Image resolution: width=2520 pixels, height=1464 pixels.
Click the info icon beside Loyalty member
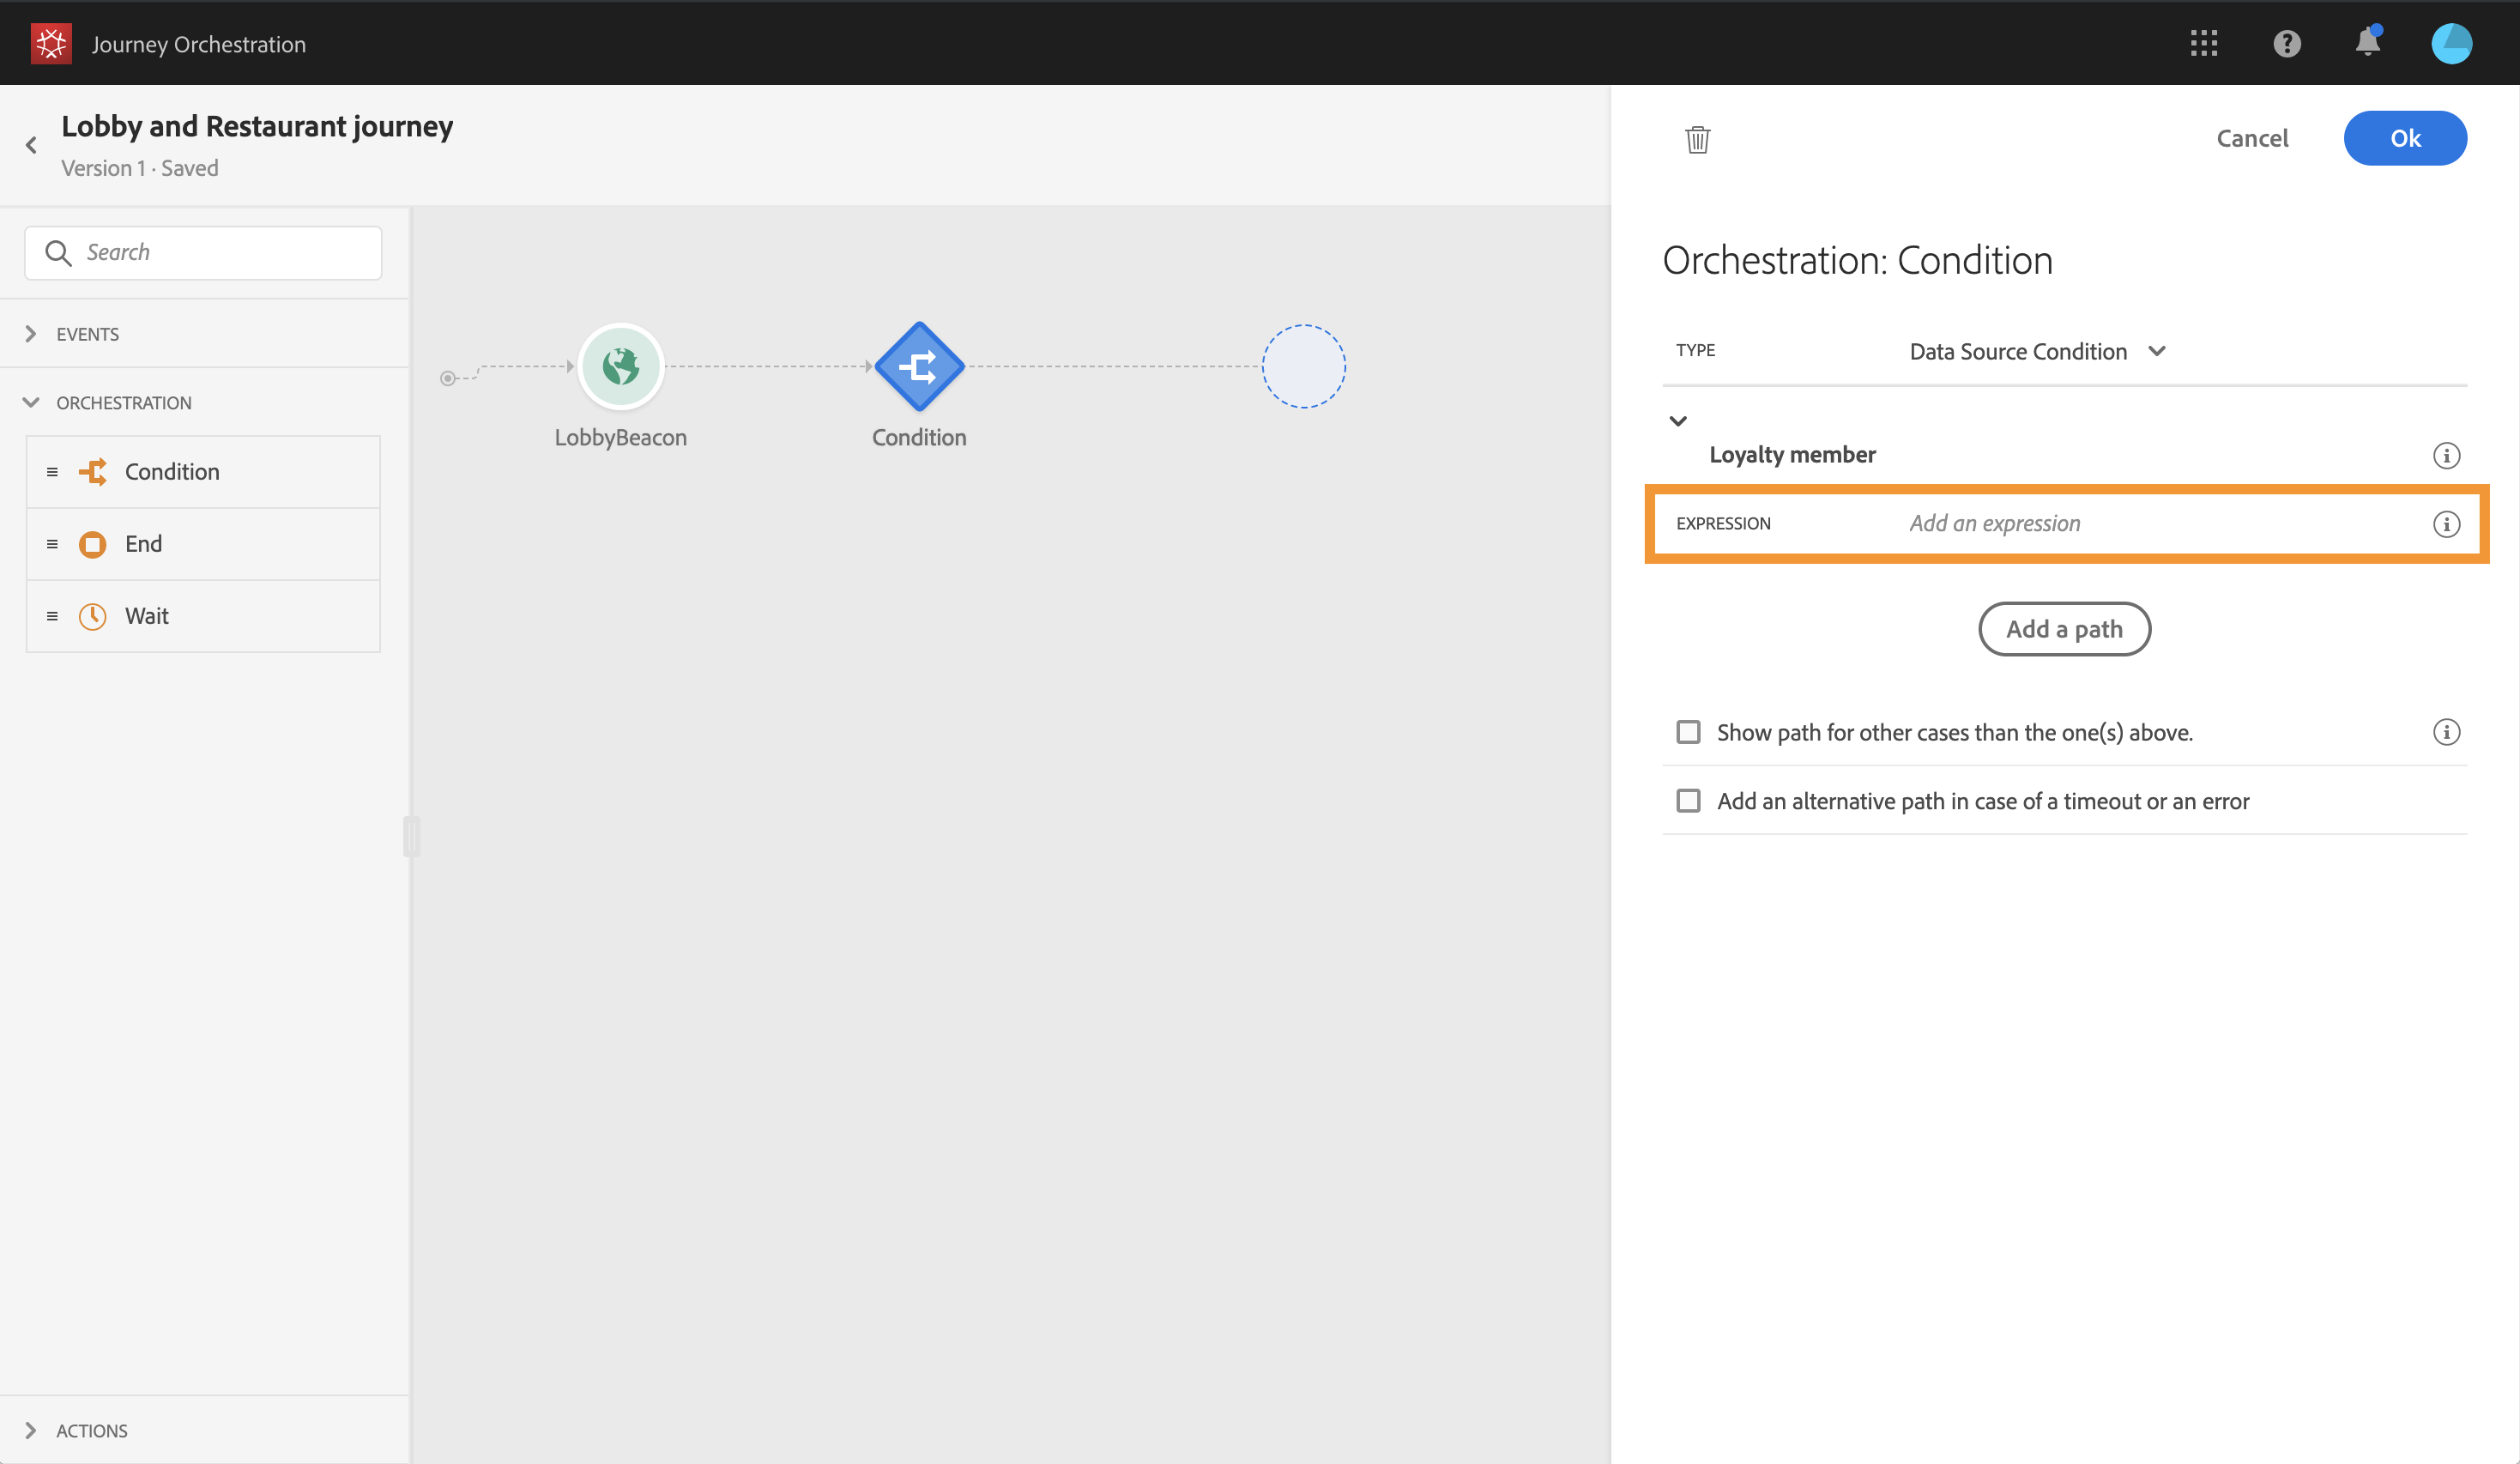click(2446, 456)
